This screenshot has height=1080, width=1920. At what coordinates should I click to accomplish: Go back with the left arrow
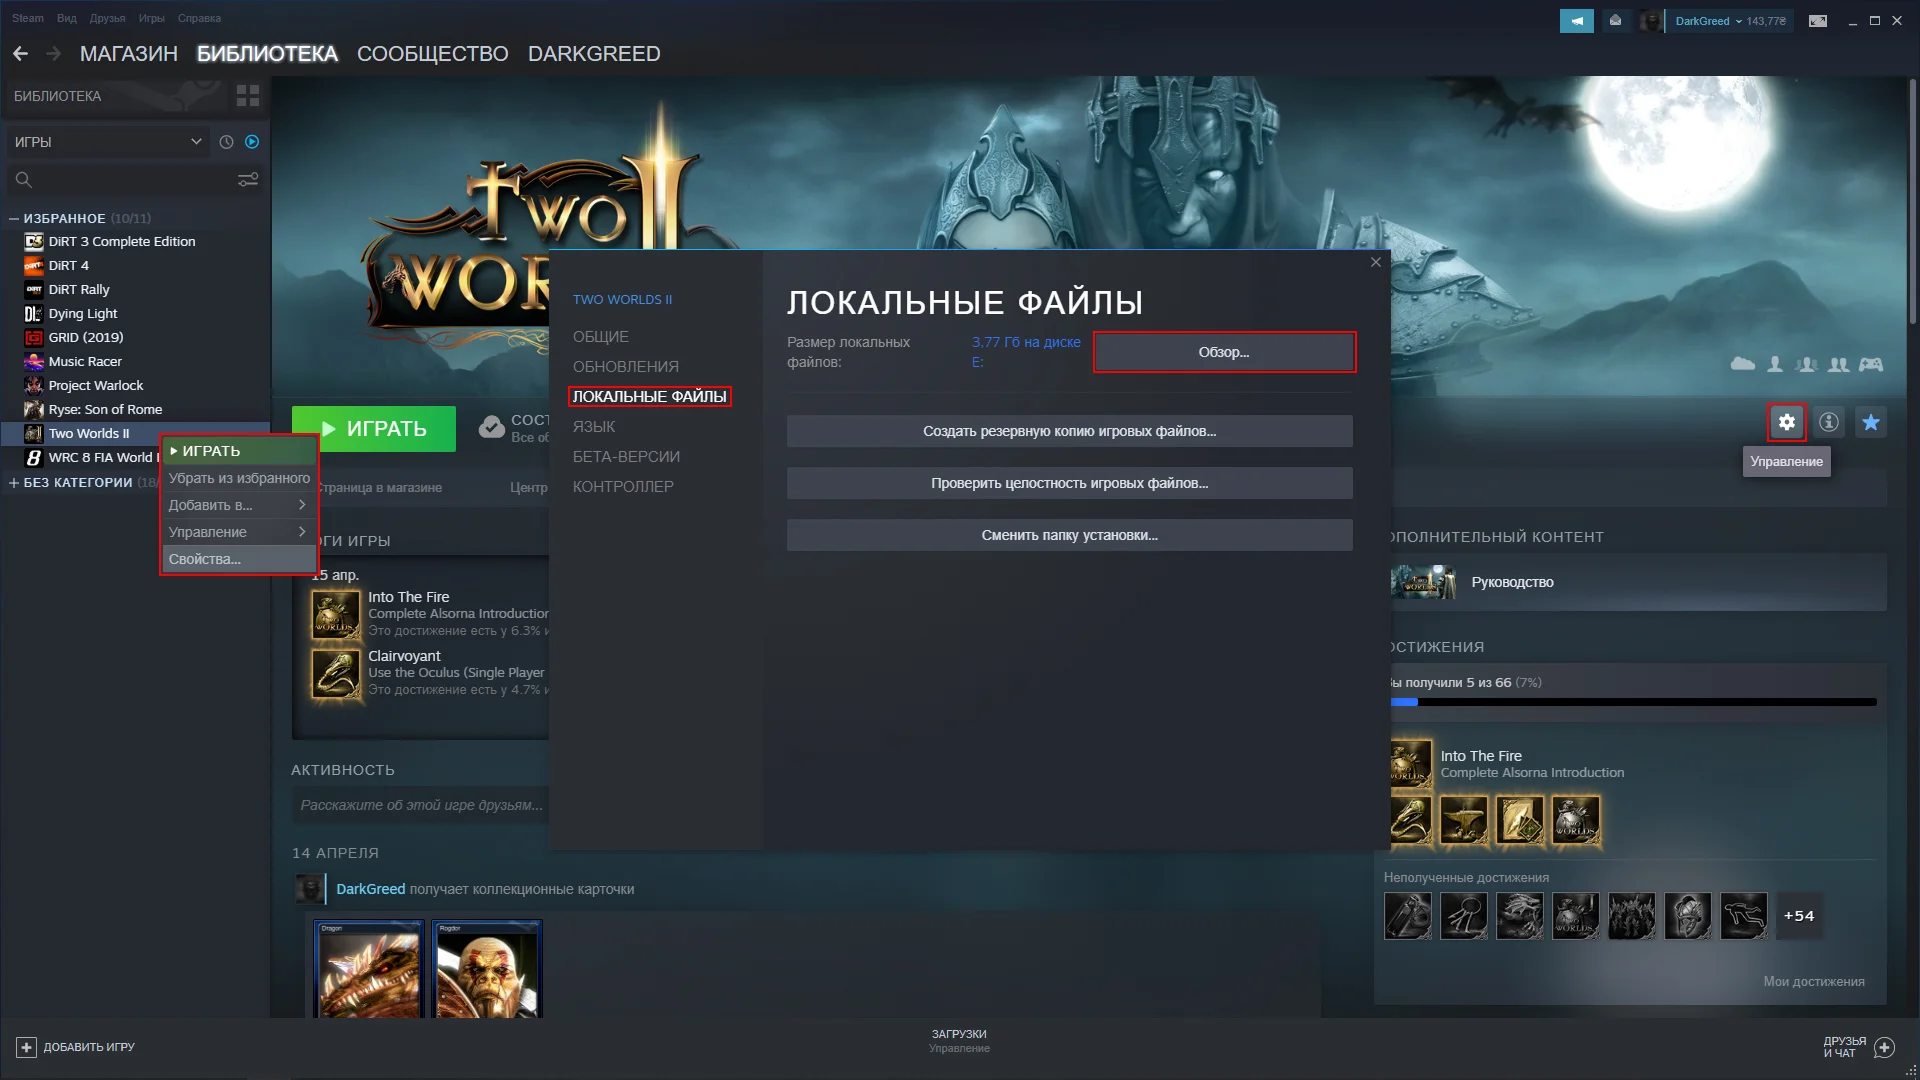[x=20, y=54]
